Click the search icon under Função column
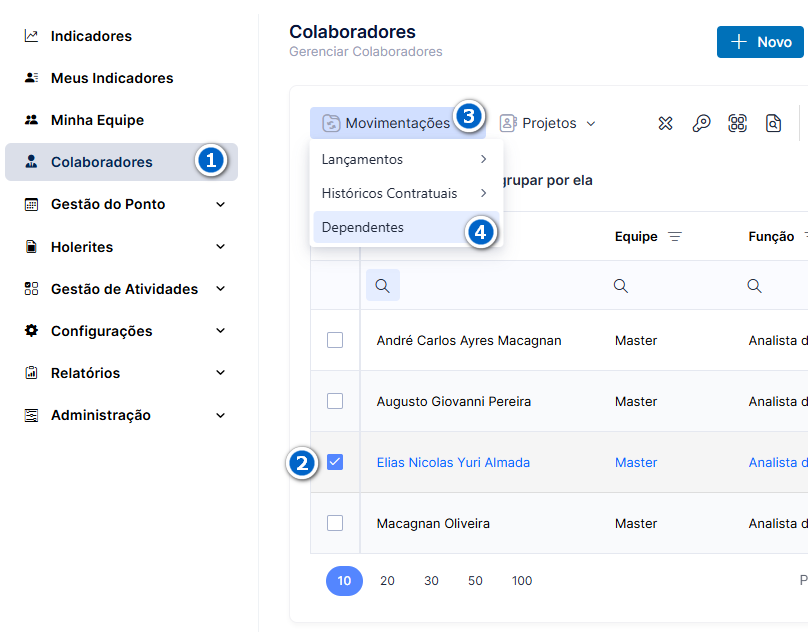This screenshot has width=808, height=639. [x=754, y=286]
